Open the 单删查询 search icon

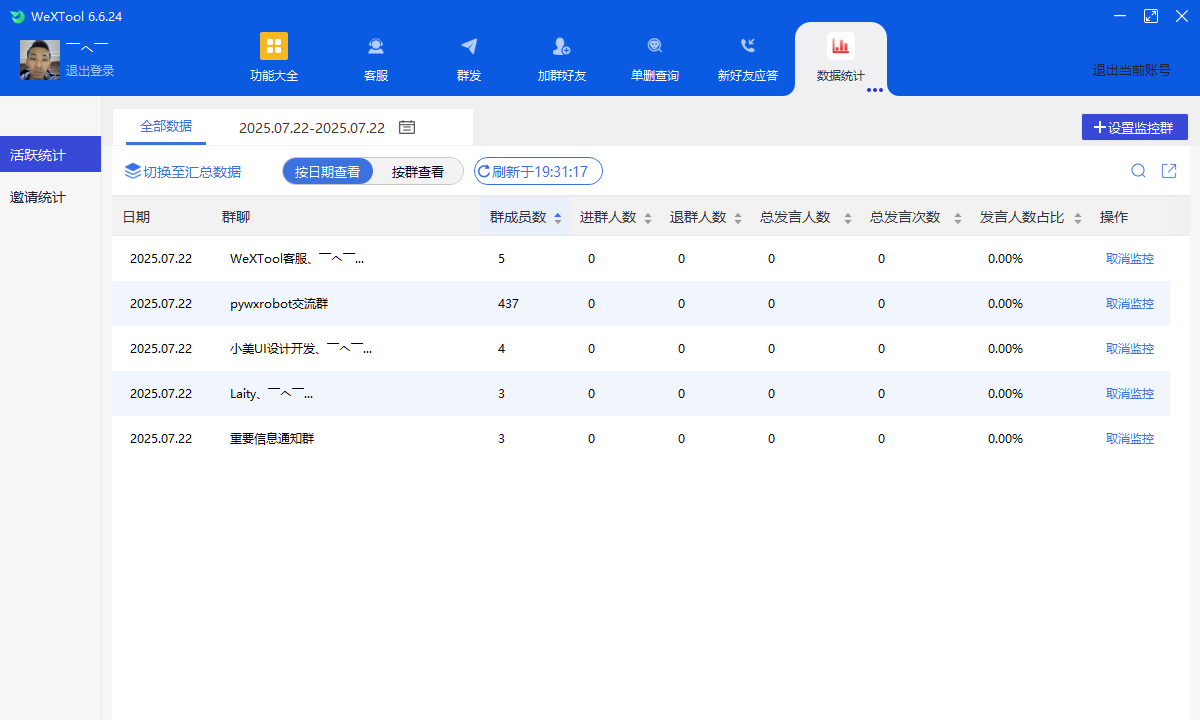[655, 46]
